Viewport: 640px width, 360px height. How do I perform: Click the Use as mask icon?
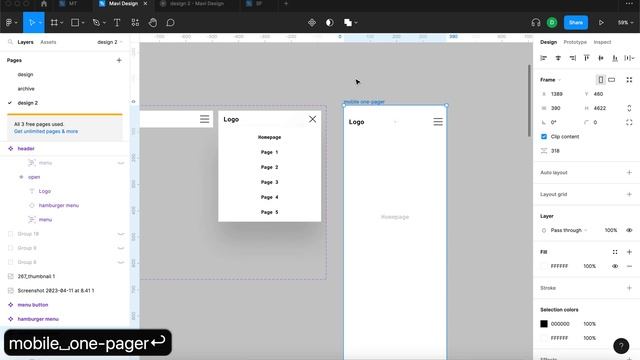329,23
